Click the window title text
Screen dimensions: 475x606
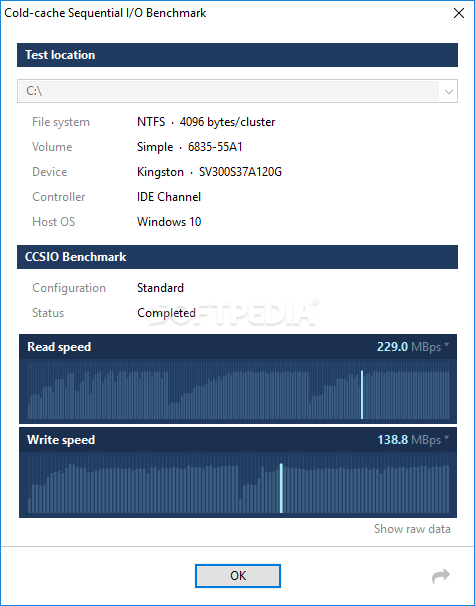(105, 13)
